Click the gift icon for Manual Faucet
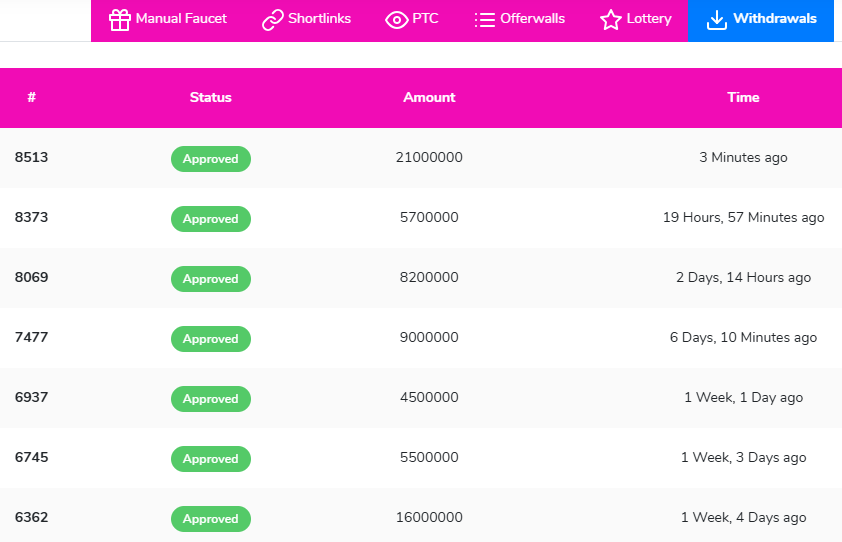 tap(119, 20)
